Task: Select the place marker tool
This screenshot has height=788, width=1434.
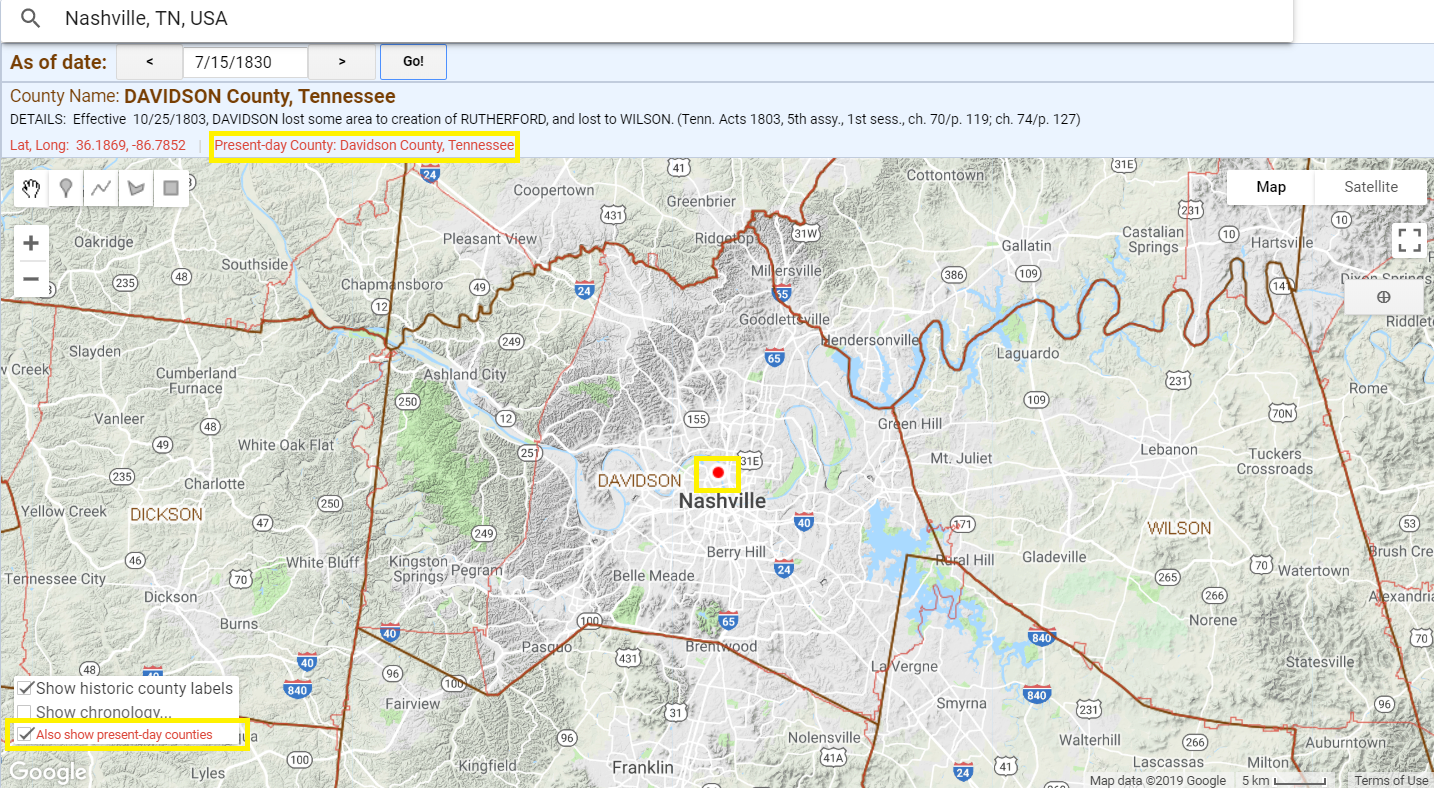Action: 65,187
